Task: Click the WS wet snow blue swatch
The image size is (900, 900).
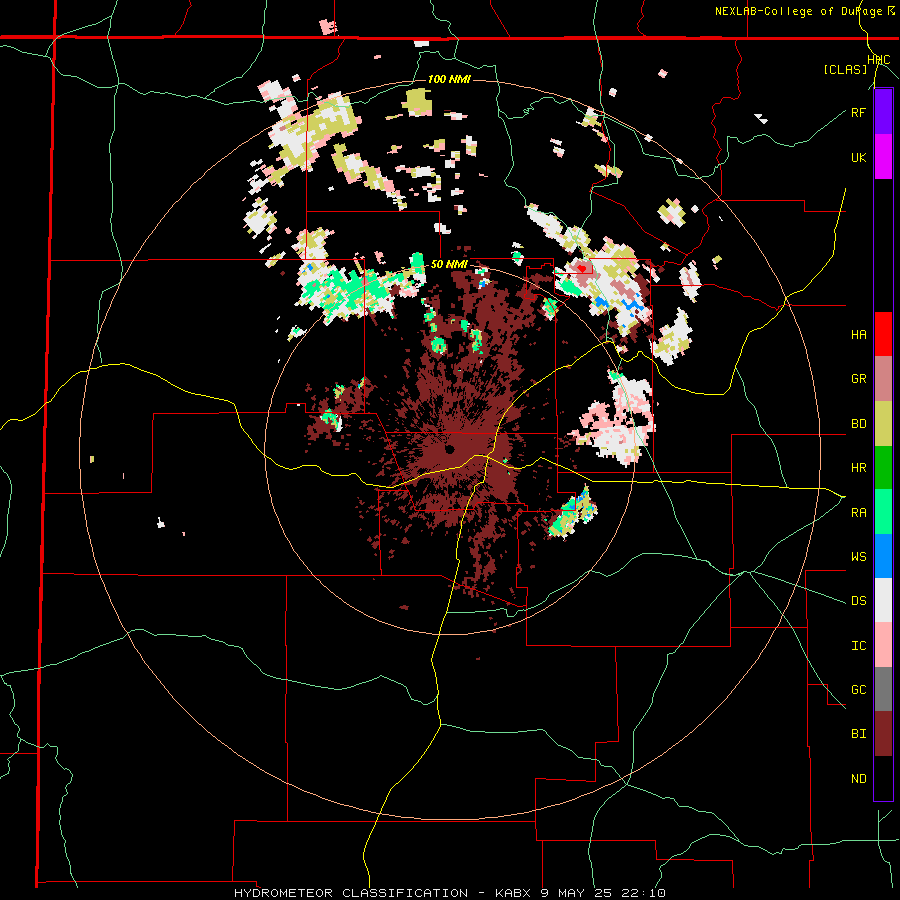Action: coord(883,556)
